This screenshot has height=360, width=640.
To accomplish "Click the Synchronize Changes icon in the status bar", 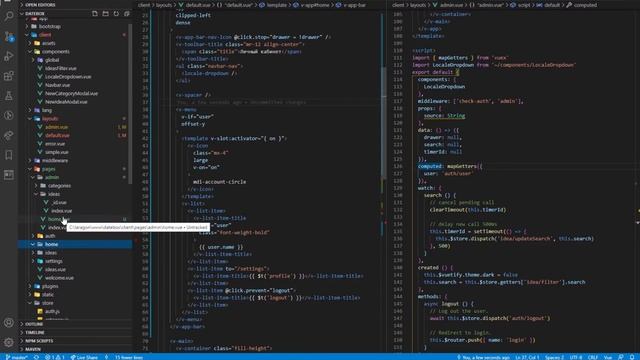I will (36, 357).
